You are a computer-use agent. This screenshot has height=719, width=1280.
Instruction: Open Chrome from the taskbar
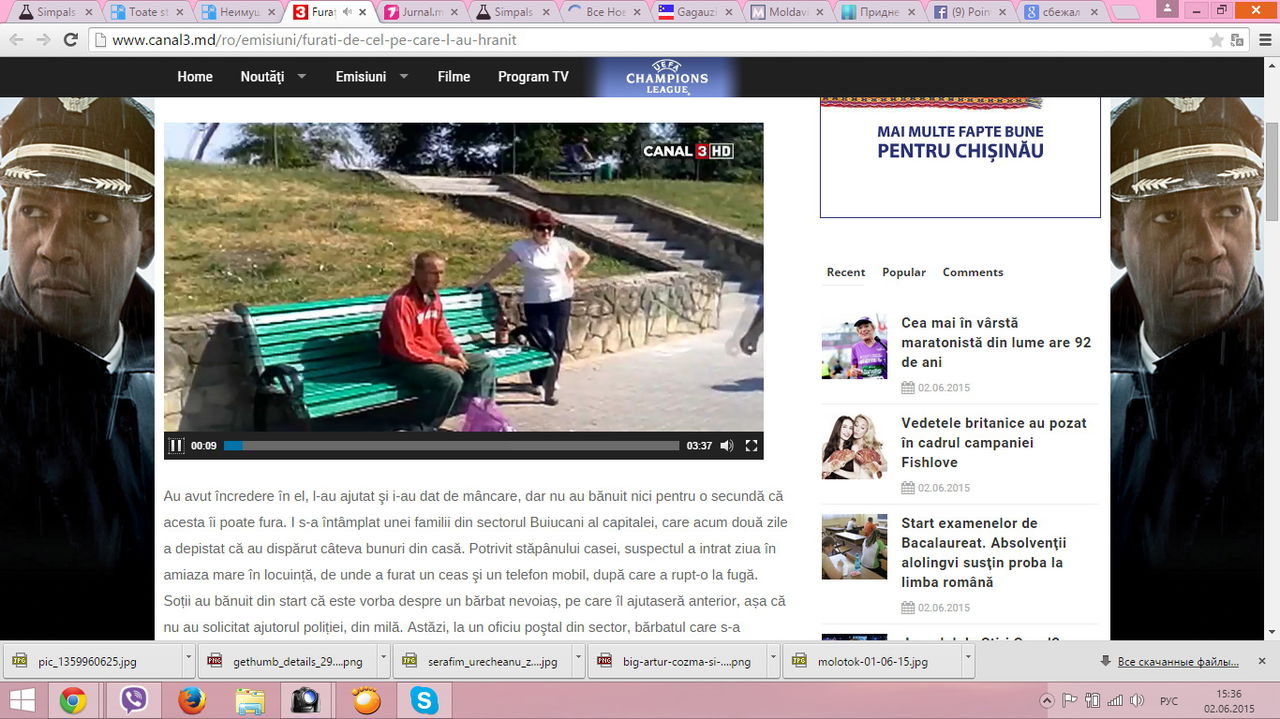pos(73,701)
